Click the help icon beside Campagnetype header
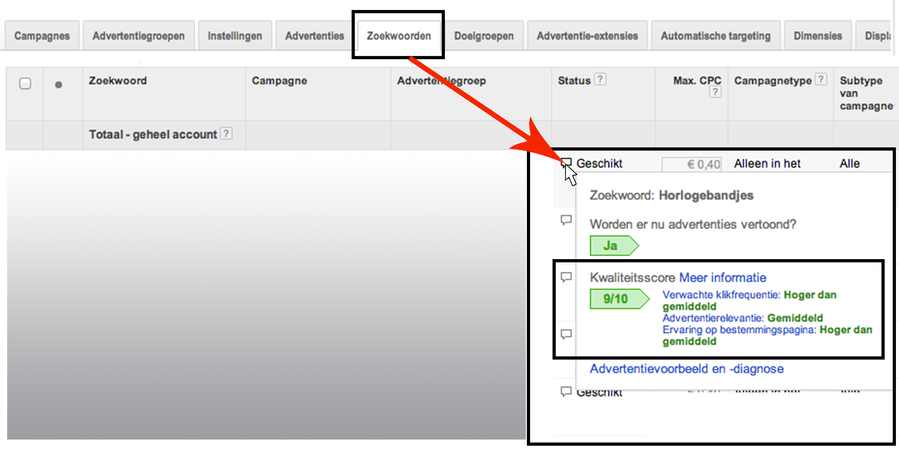 (x=821, y=80)
